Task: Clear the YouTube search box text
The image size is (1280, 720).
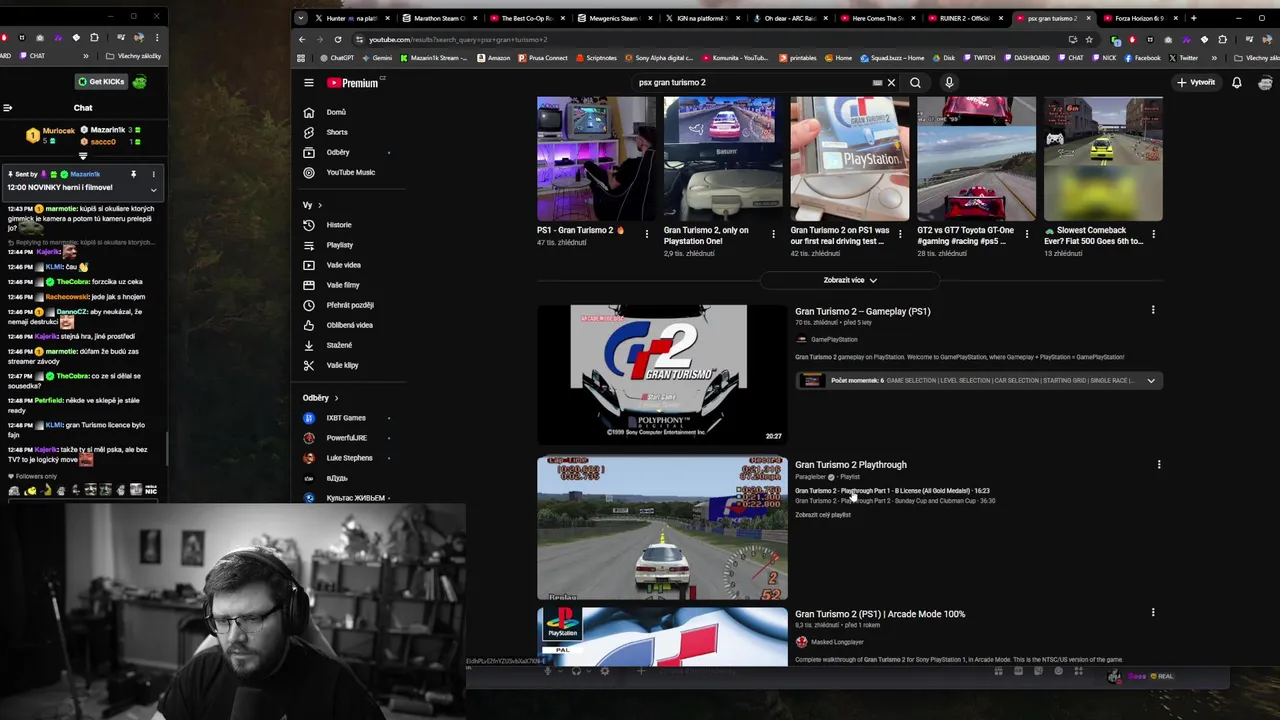Action: 891,83
